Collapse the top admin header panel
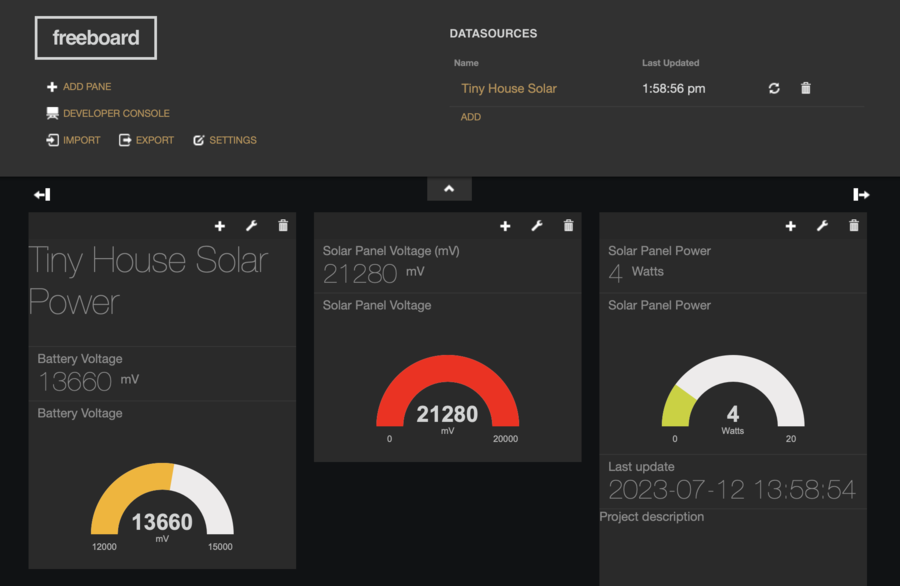This screenshot has height=586, width=900. [449, 189]
